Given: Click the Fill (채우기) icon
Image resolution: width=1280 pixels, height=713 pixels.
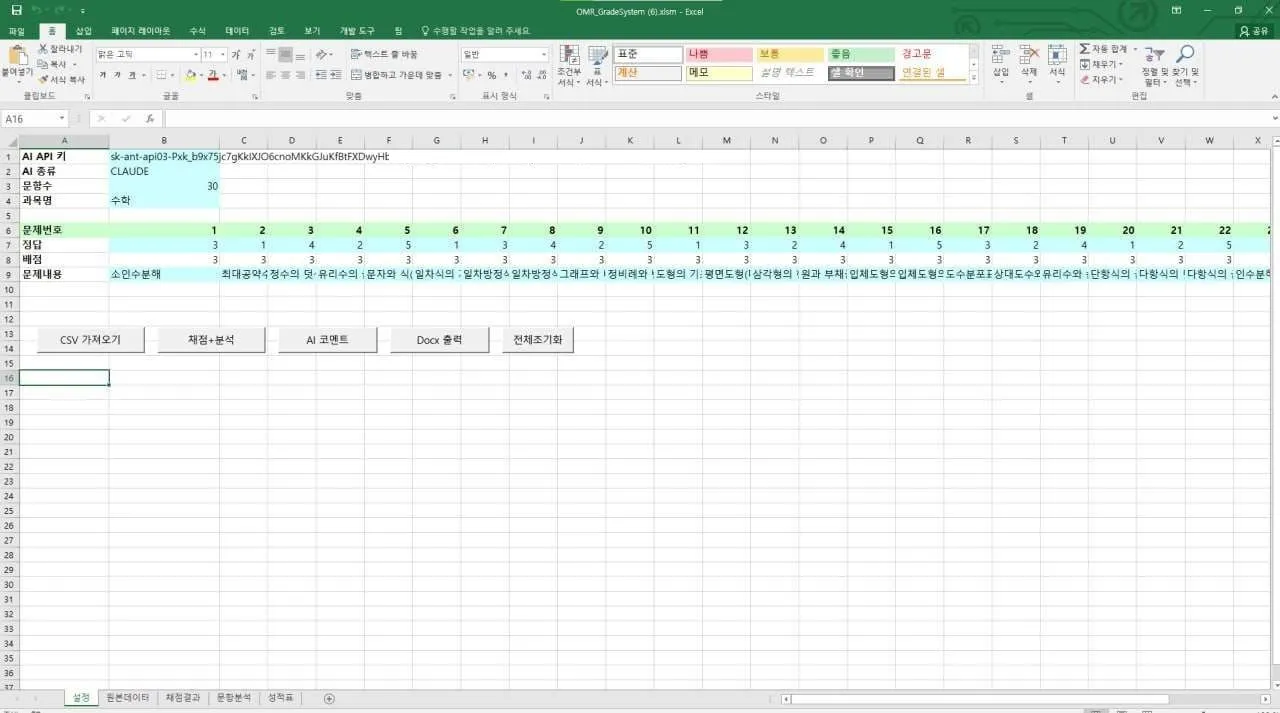Looking at the screenshot, I should 1085,64.
